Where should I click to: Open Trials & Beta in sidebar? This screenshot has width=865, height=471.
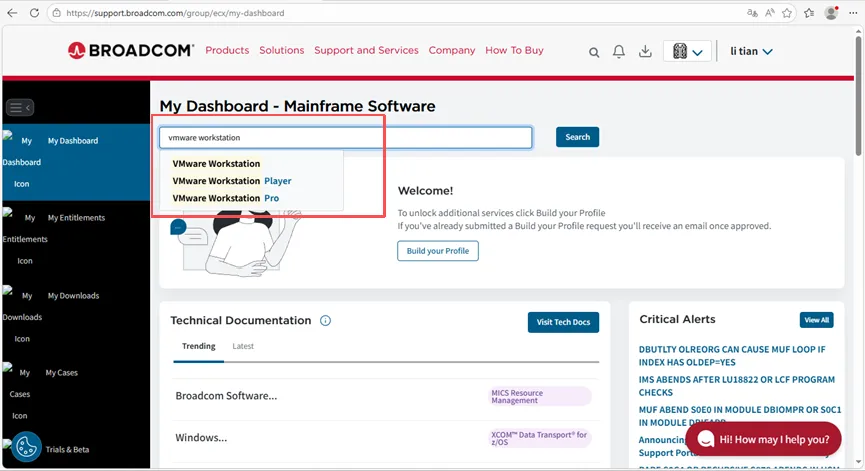tap(67, 449)
